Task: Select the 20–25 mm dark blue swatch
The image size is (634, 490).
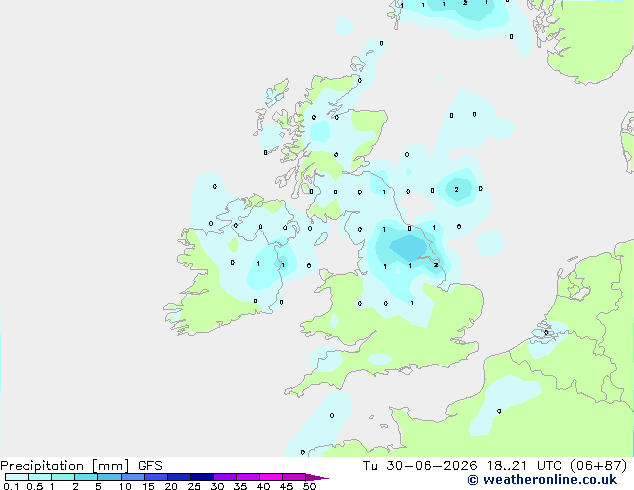Action: (x=178, y=477)
